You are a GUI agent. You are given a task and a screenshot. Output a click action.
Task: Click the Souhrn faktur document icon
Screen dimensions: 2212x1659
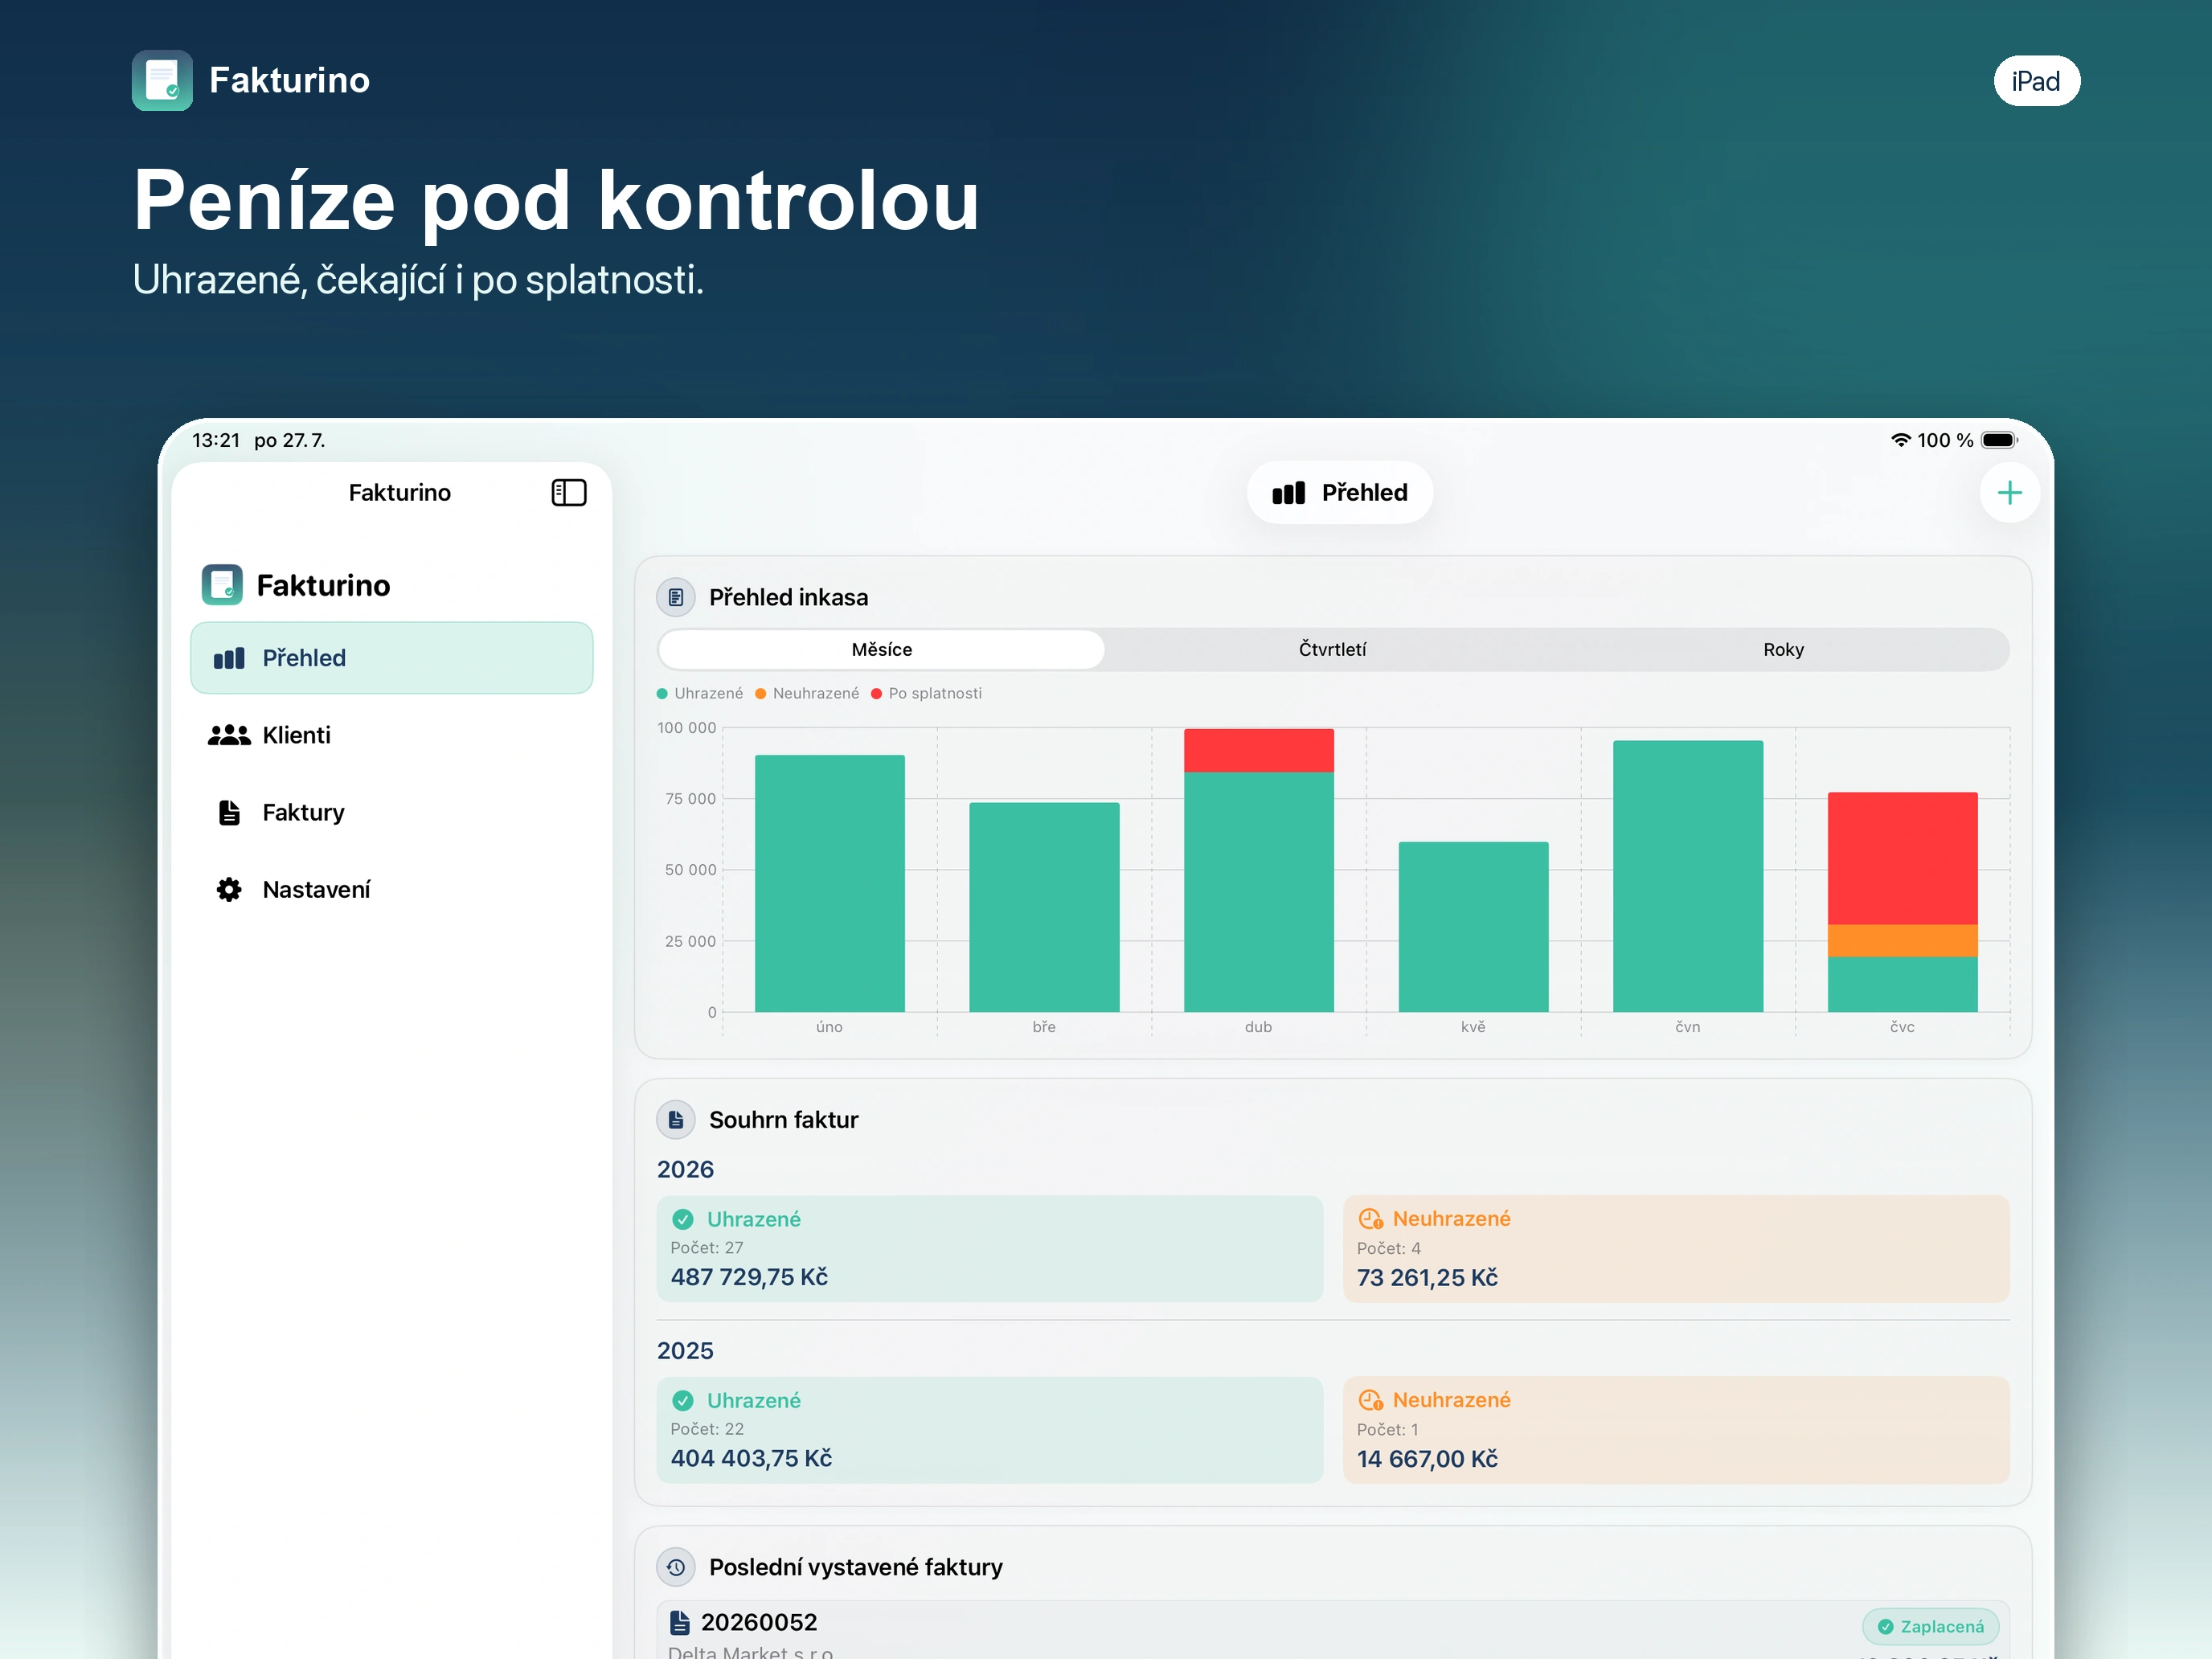676,1119
